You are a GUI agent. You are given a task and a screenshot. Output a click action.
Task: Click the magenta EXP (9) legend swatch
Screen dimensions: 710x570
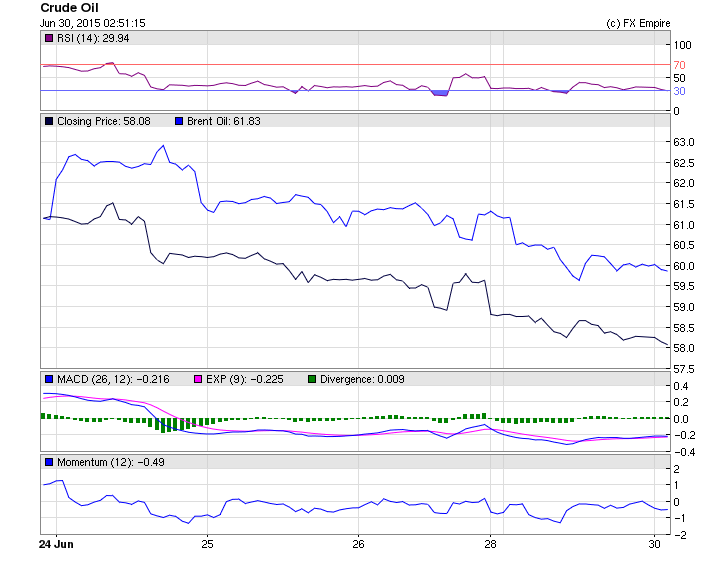tap(198, 379)
